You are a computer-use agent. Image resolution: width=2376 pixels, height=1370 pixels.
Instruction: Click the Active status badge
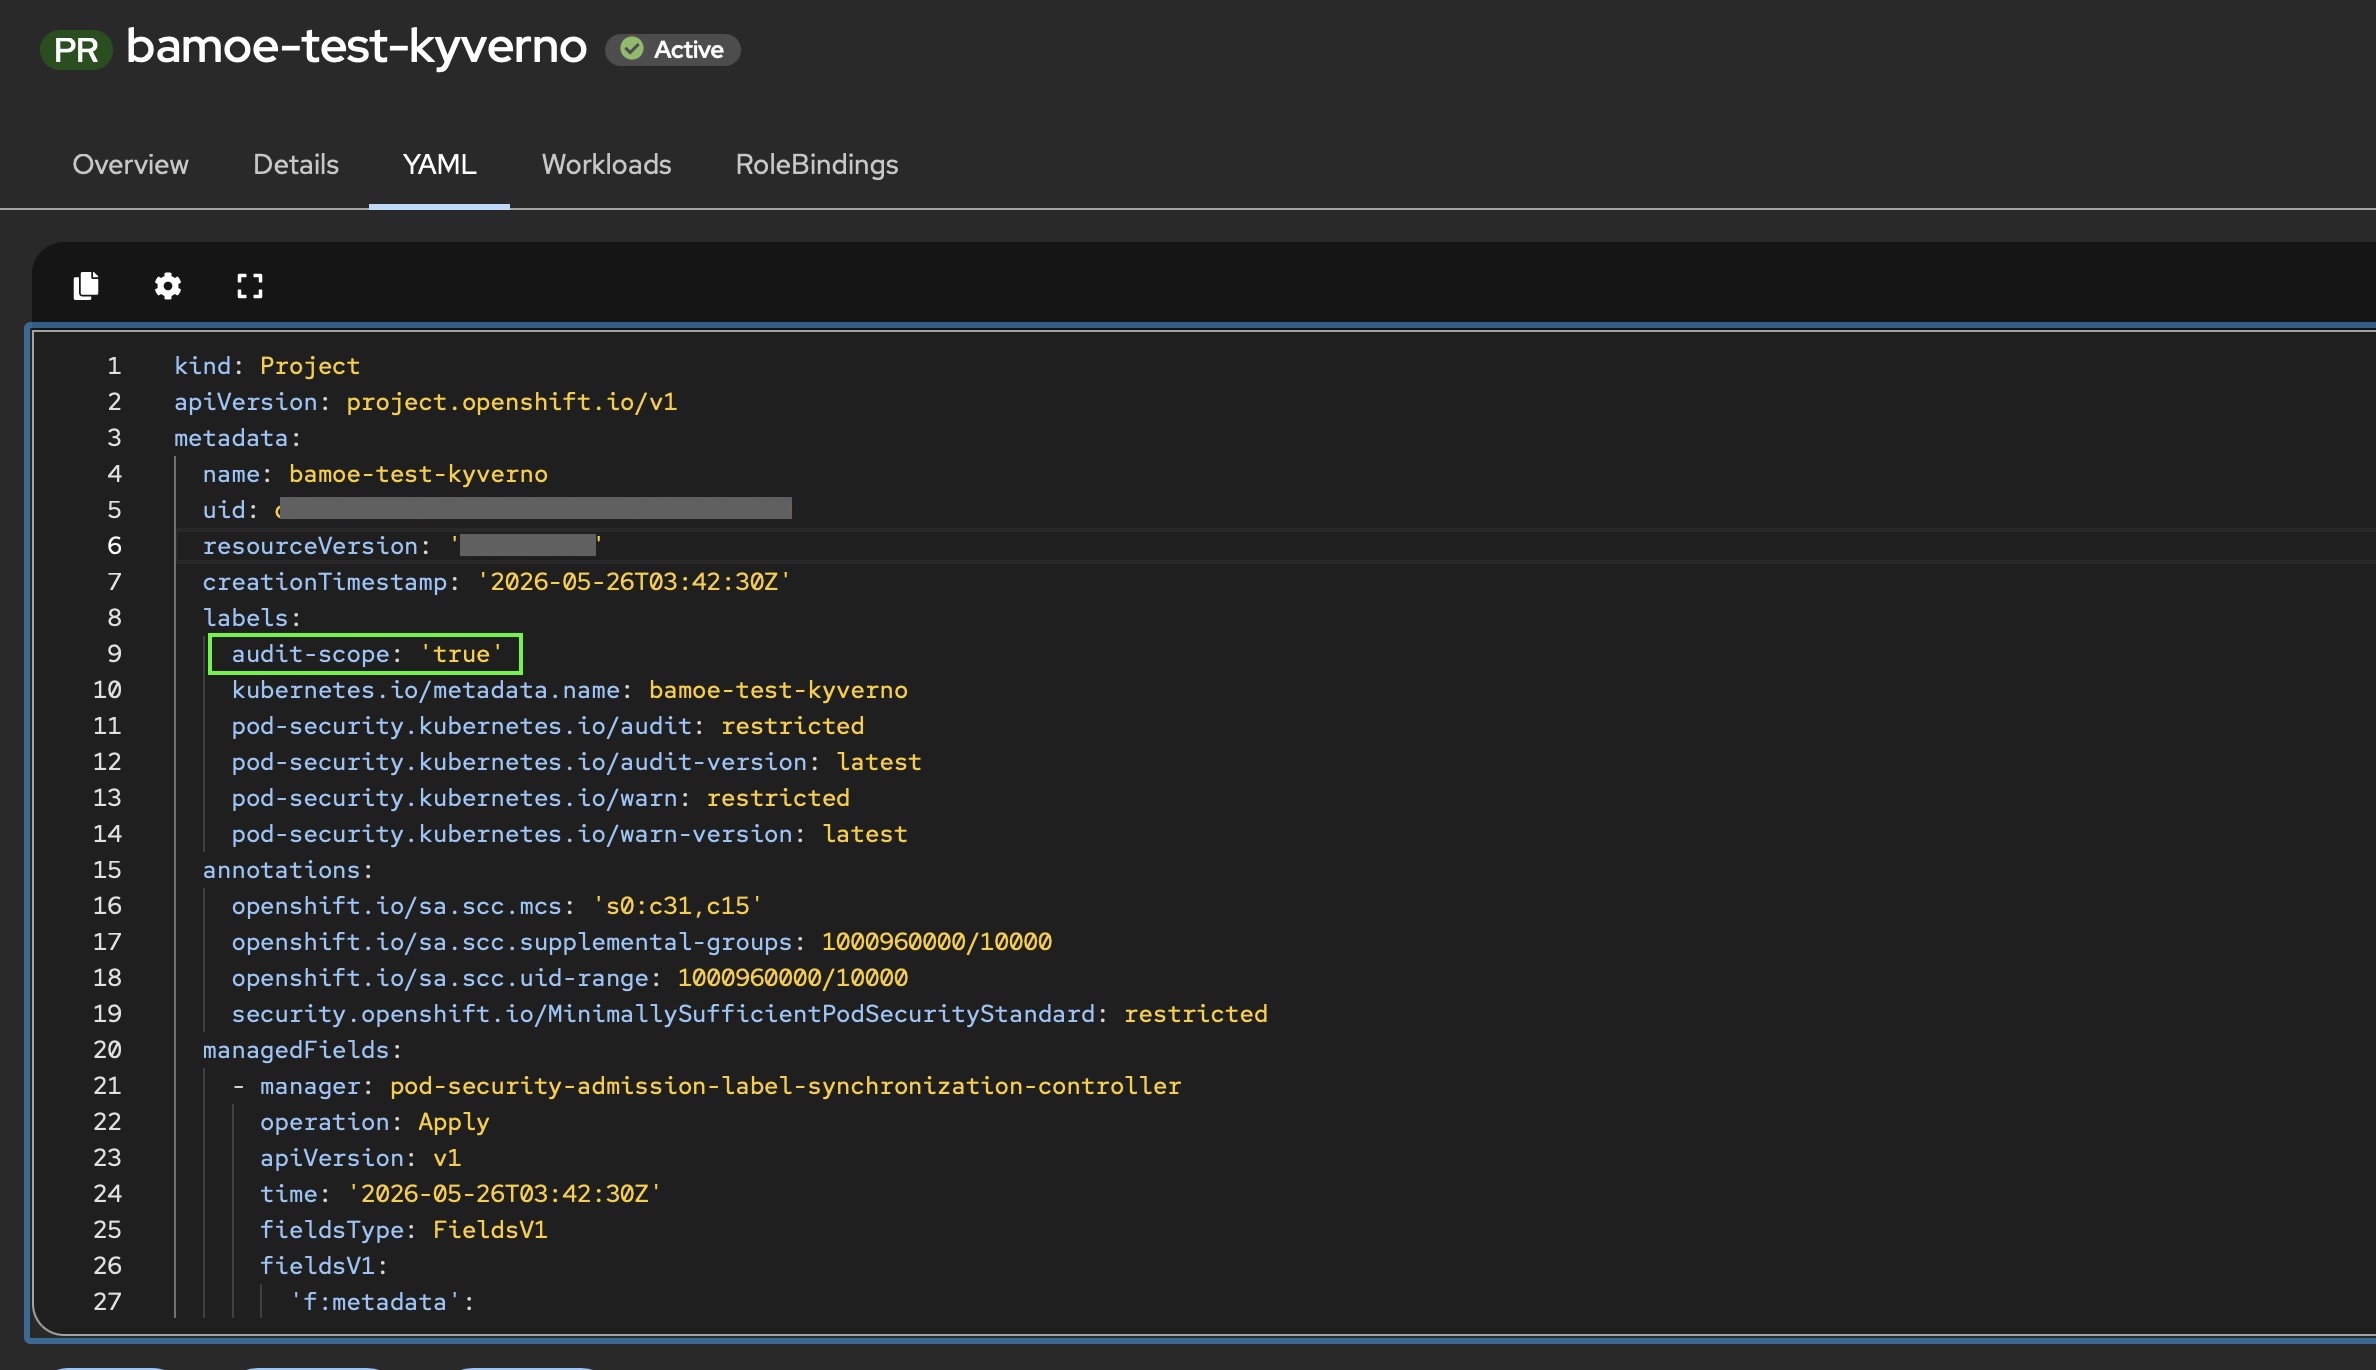(x=673, y=49)
